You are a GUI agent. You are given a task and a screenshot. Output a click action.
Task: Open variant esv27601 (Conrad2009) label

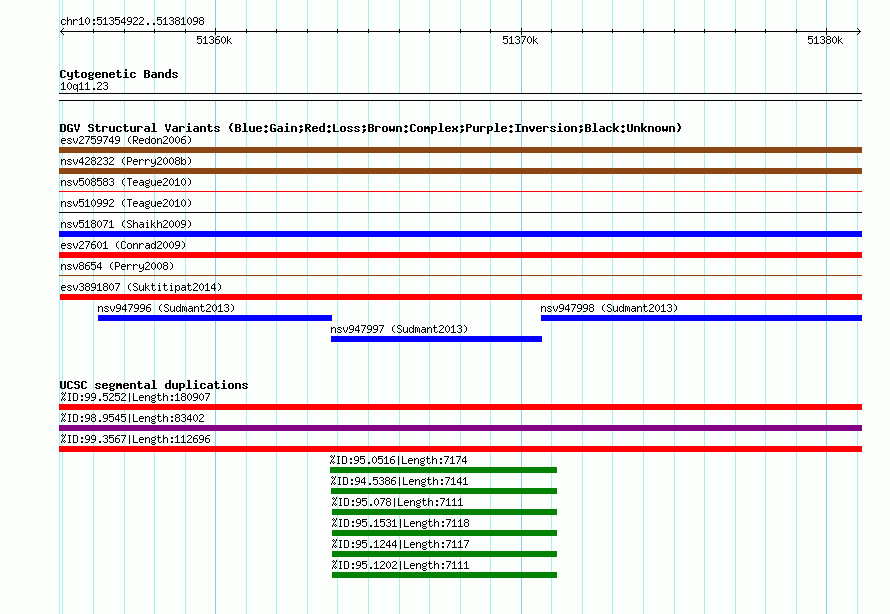tap(123, 245)
